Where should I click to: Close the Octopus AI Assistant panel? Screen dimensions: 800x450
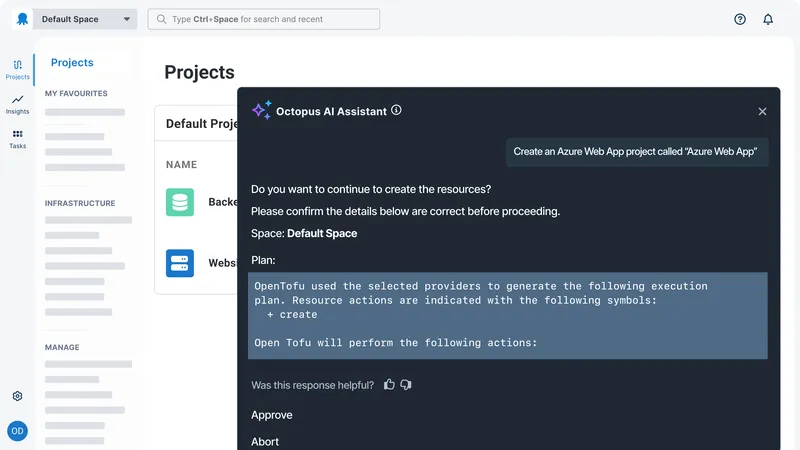pos(762,112)
